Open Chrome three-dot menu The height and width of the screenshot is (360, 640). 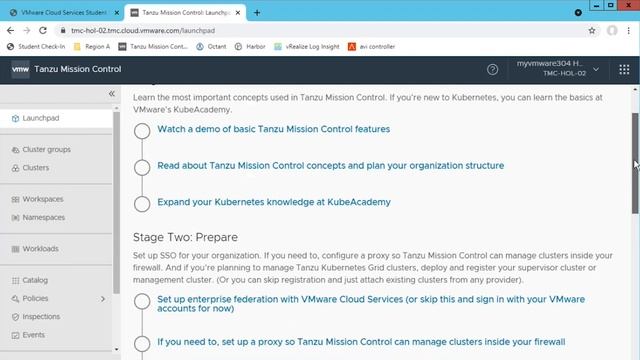629,31
